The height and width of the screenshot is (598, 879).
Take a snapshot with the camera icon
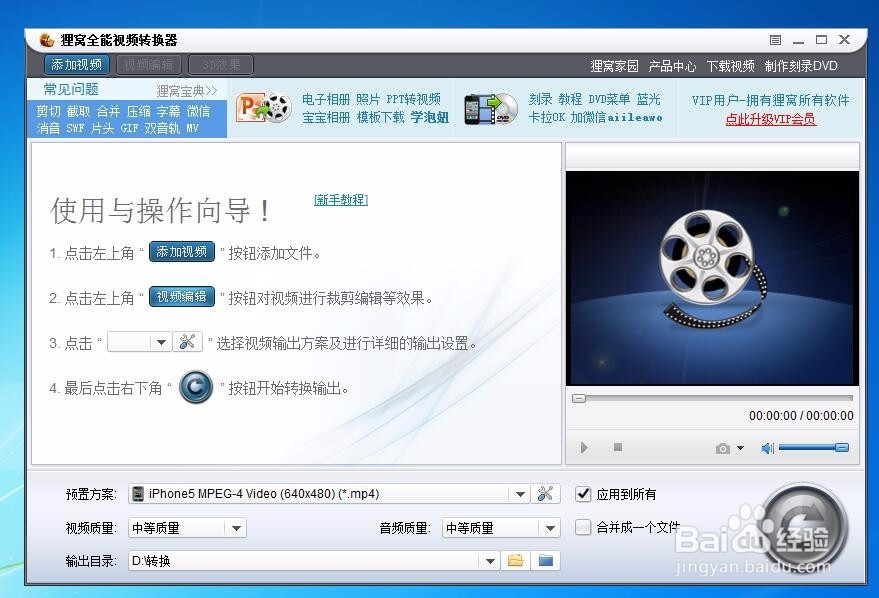723,448
